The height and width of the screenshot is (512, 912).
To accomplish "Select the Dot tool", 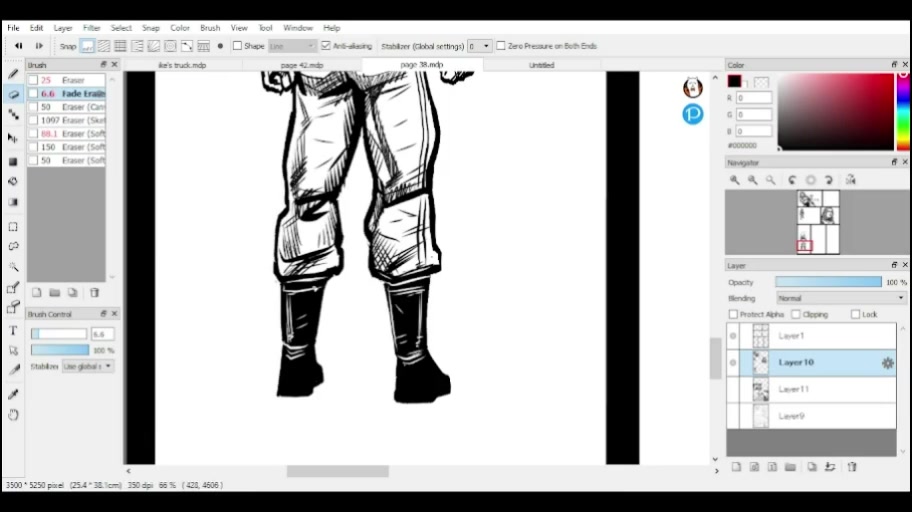I will pyautogui.click(x=13, y=115).
